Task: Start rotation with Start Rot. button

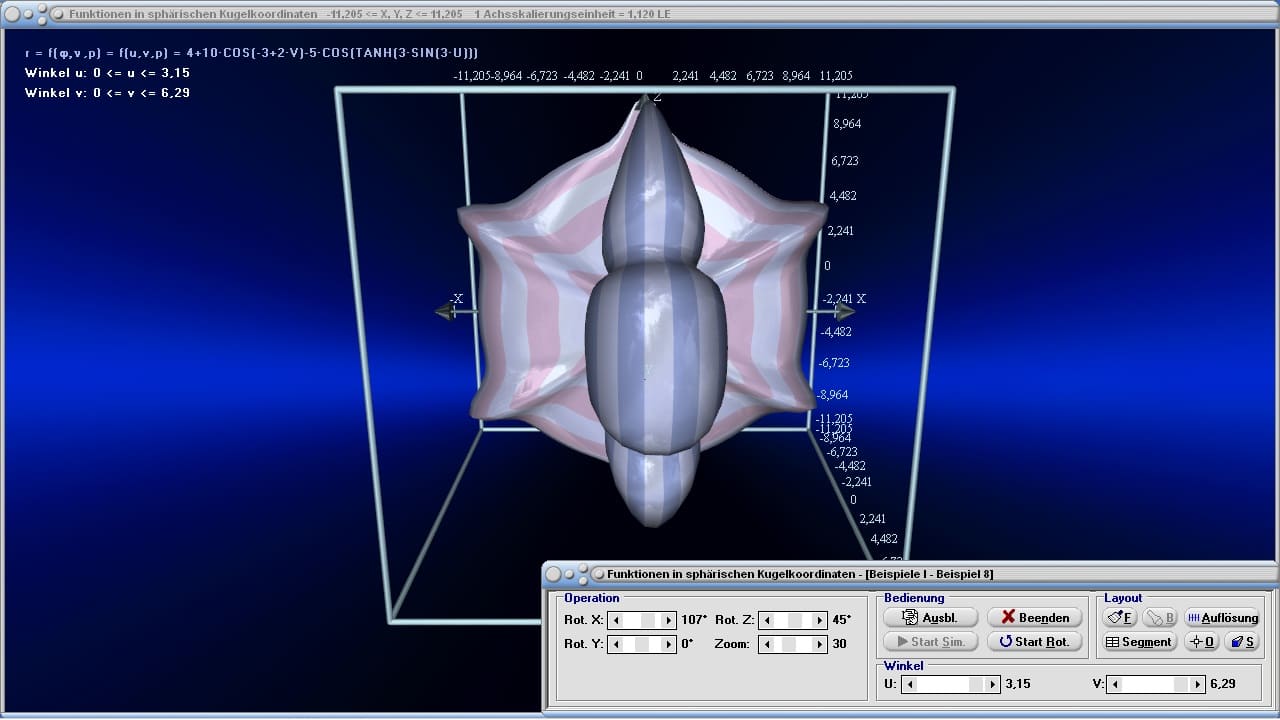Action: (x=1035, y=642)
